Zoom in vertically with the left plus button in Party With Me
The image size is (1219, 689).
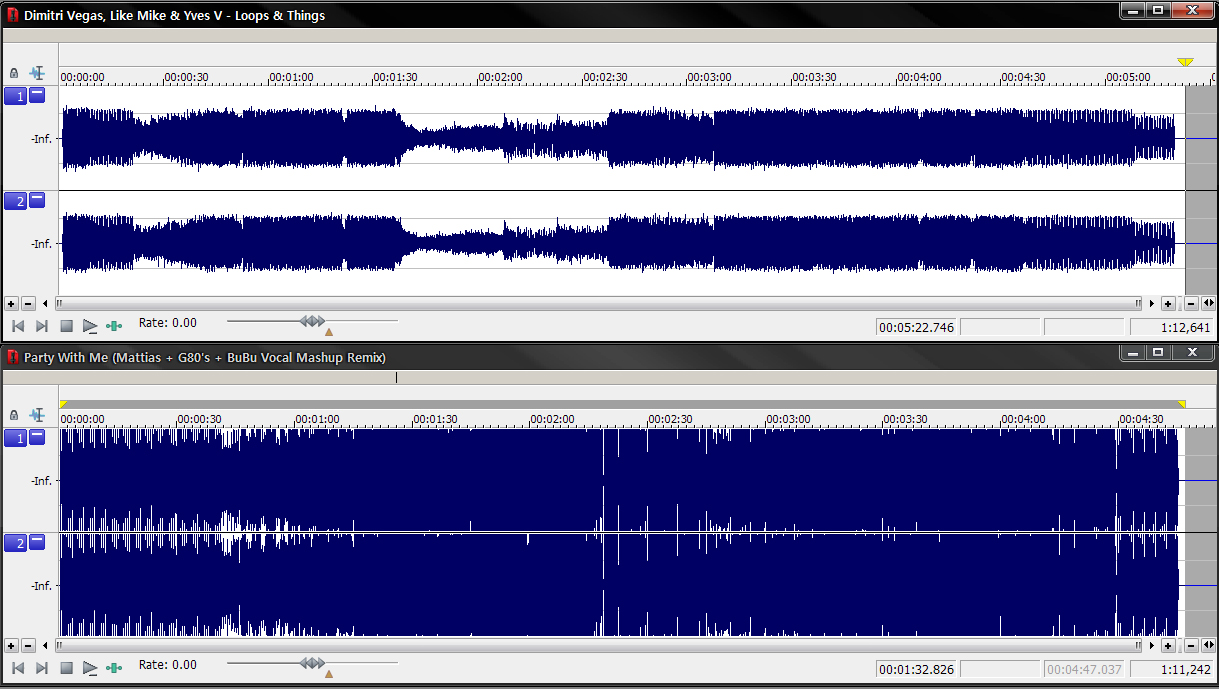[x=11, y=645]
